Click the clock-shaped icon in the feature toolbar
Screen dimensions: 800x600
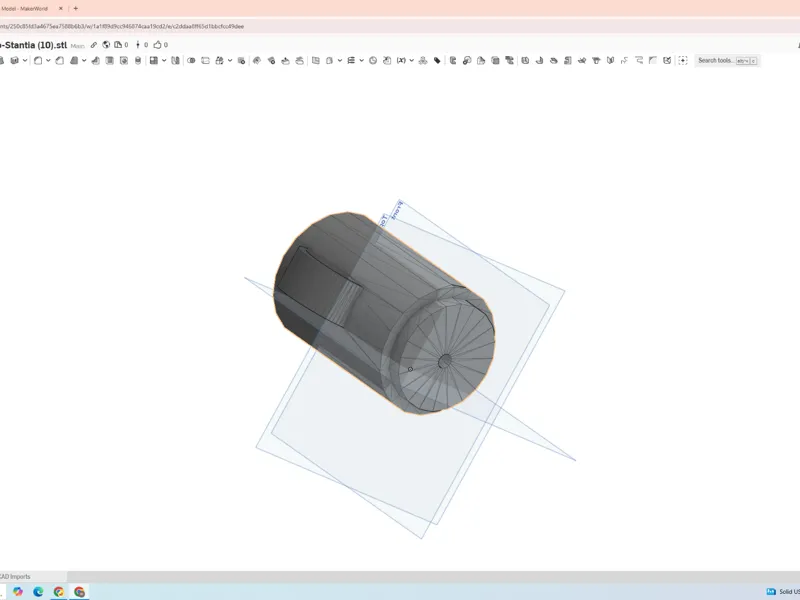click(x=373, y=60)
